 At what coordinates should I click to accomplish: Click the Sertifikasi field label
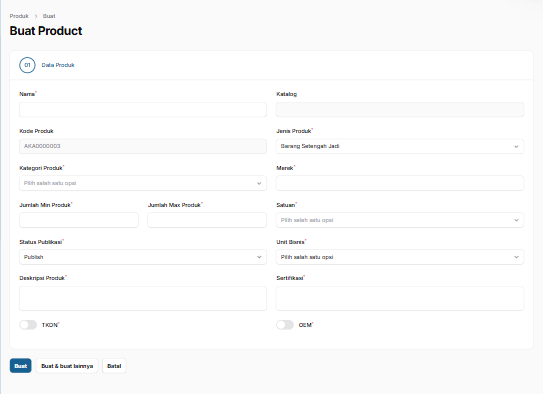coord(290,278)
